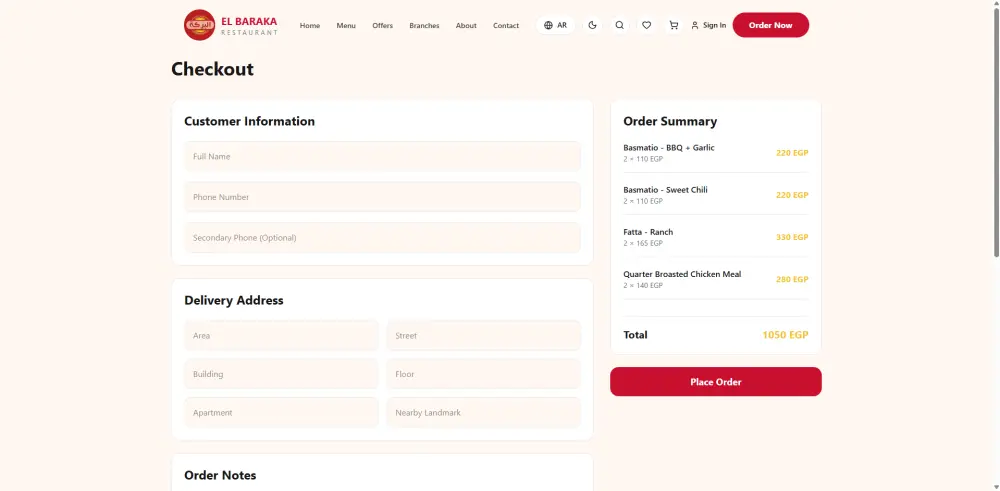Open the shopping cart icon
The height and width of the screenshot is (491, 1000).
[x=673, y=26]
